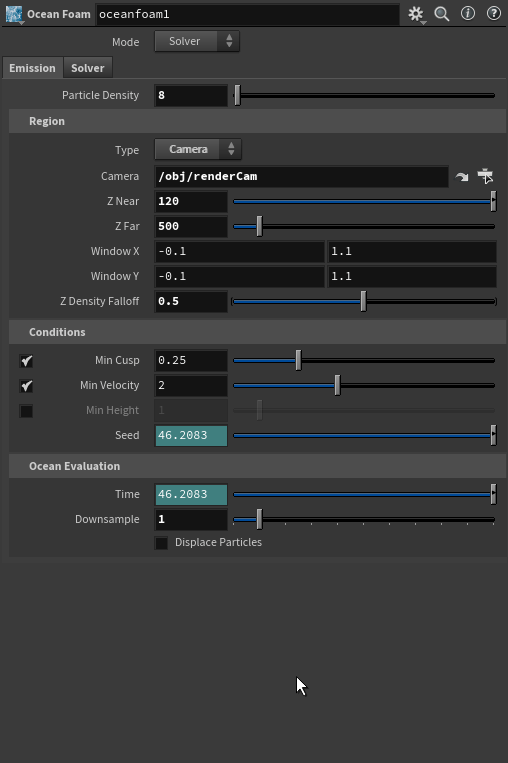The height and width of the screenshot is (763, 508).
Task: Click the jump to camera operator arrow
Action: (461, 177)
